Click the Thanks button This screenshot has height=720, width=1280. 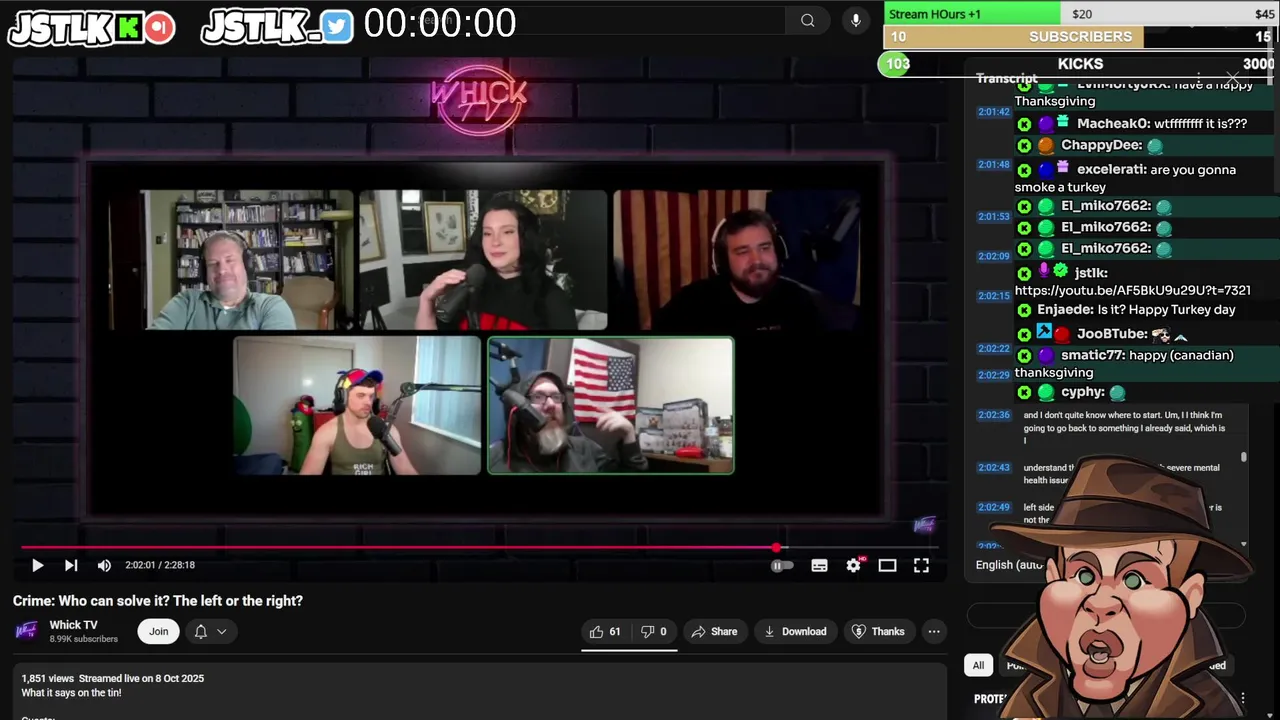(x=878, y=631)
